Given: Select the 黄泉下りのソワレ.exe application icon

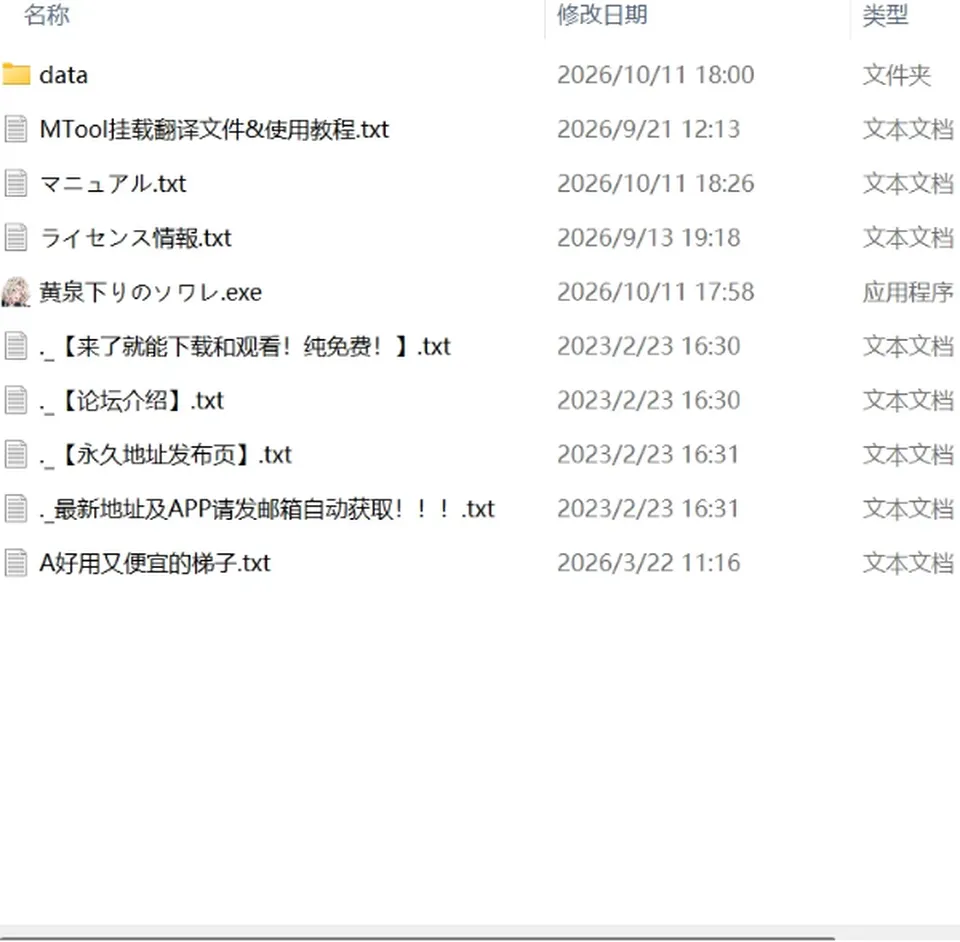Looking at the screenshot, I should tap(16, 292).
